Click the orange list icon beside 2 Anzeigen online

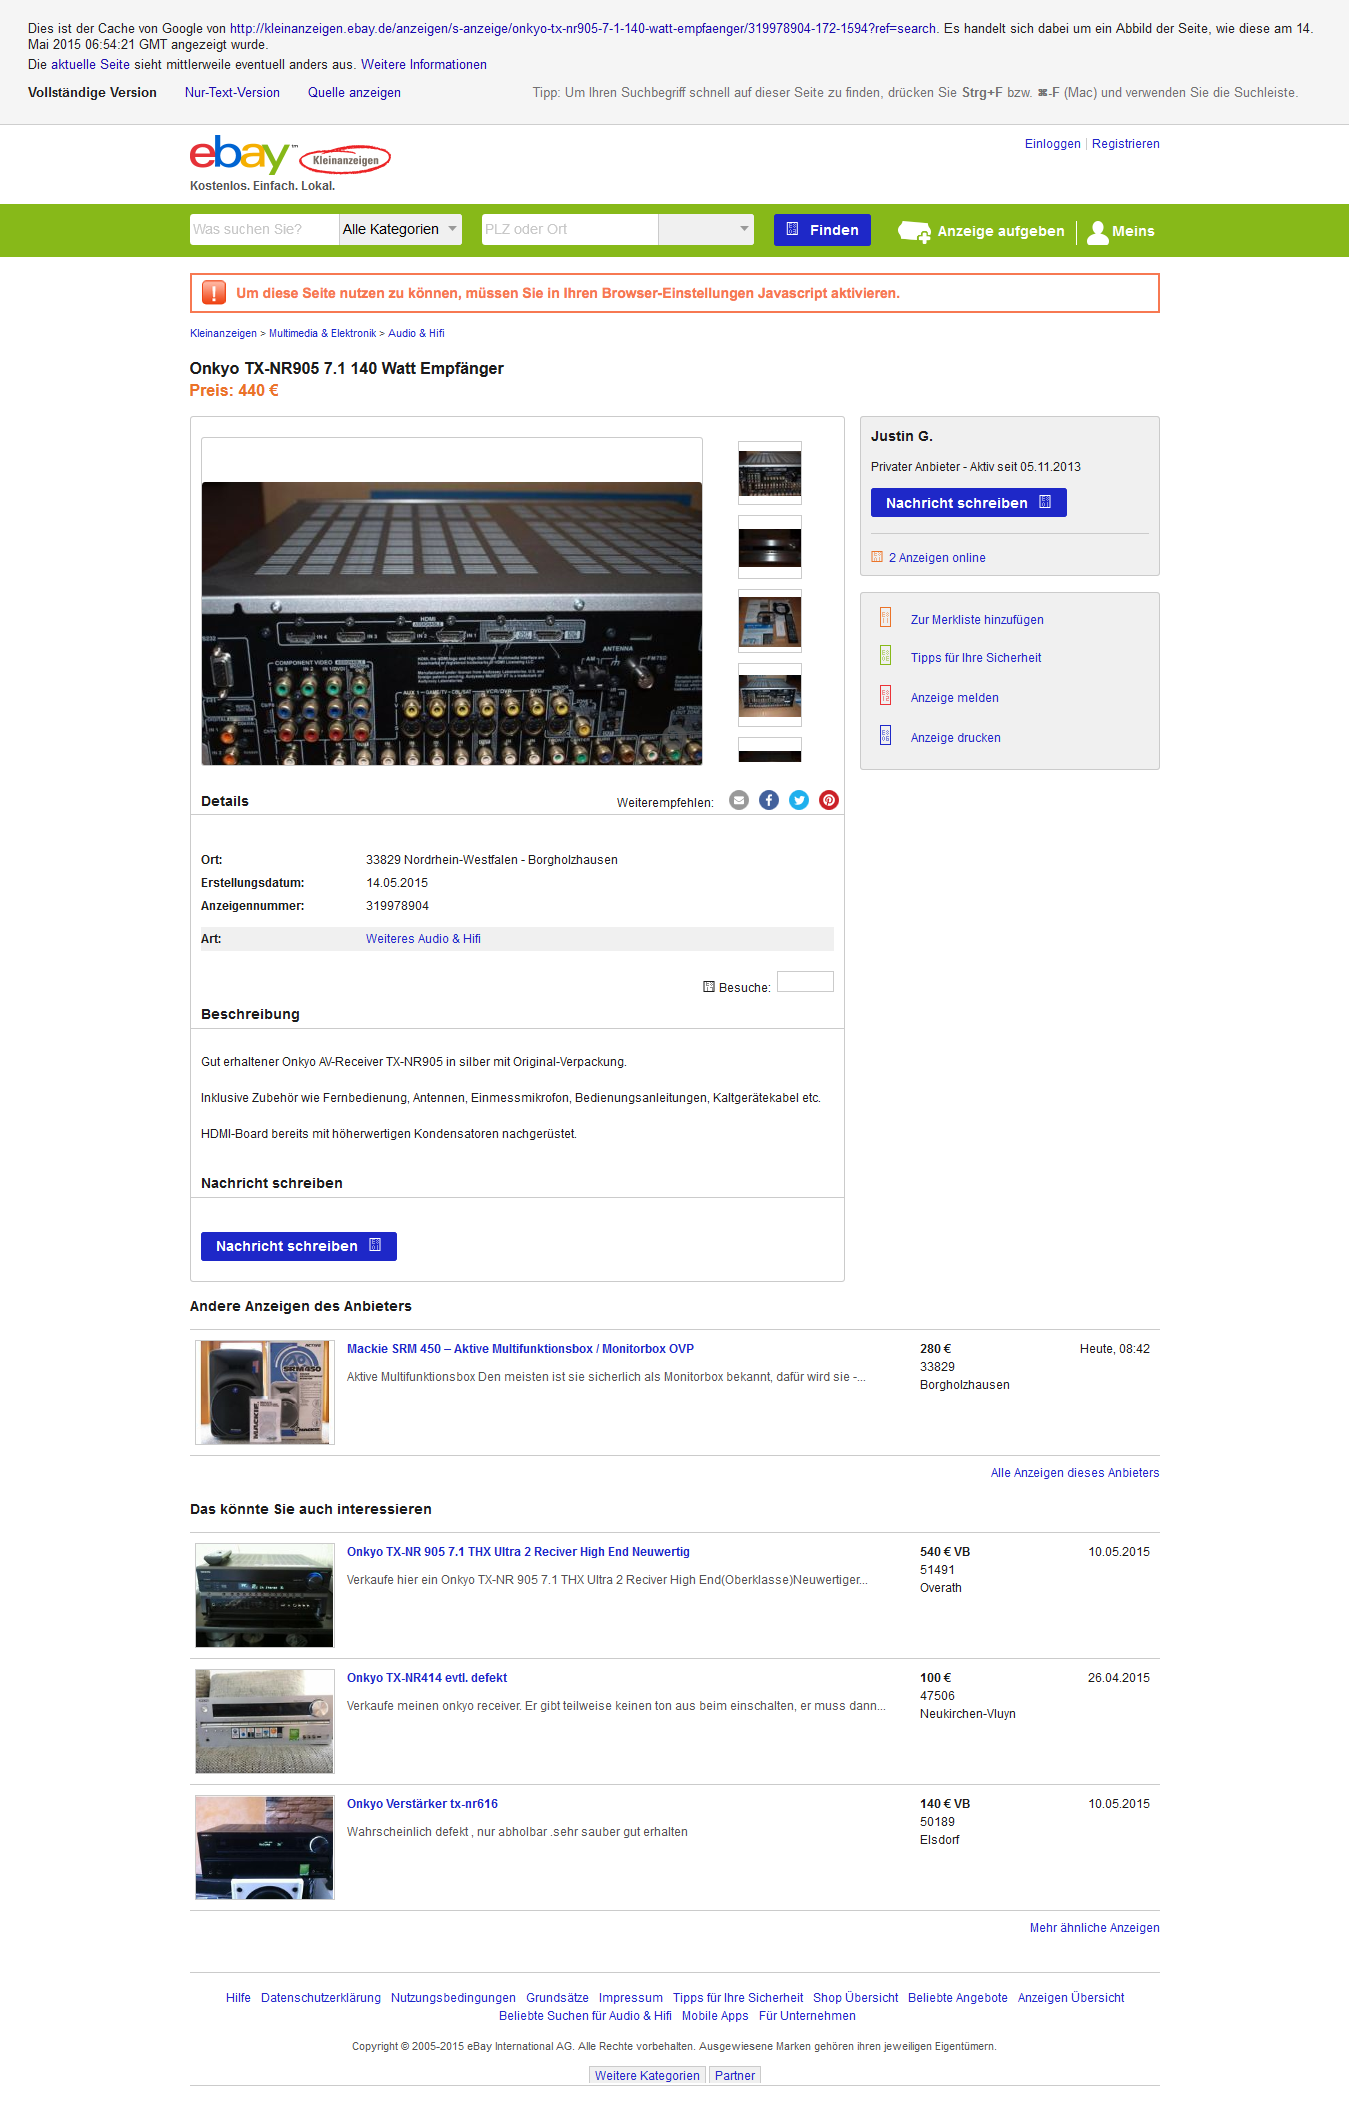tap(877, 557)
